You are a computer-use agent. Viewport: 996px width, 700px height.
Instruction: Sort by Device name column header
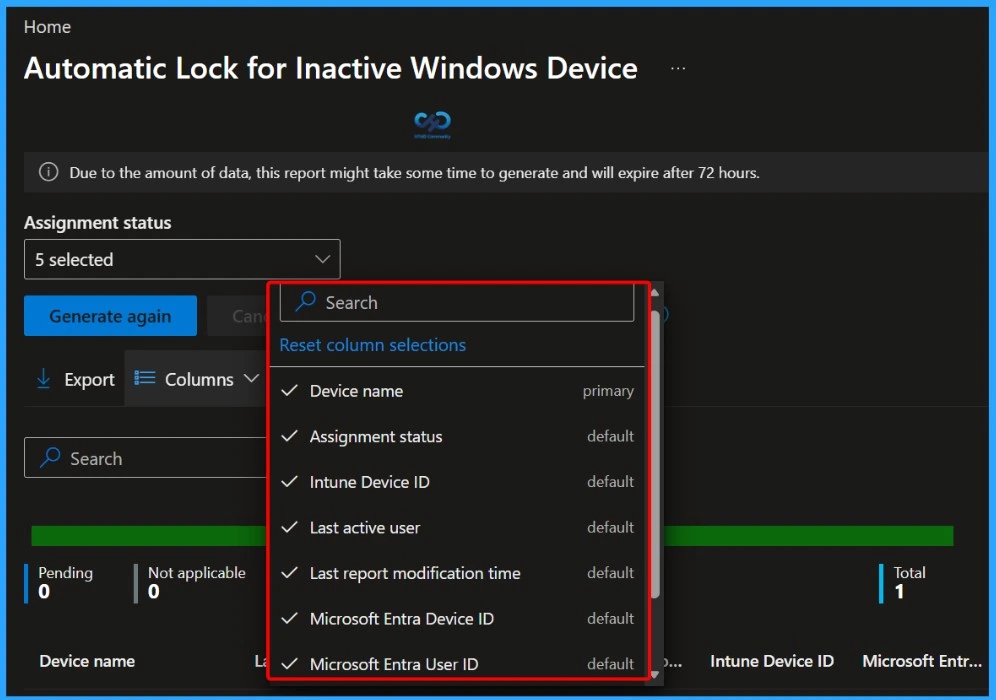[87, 661]
